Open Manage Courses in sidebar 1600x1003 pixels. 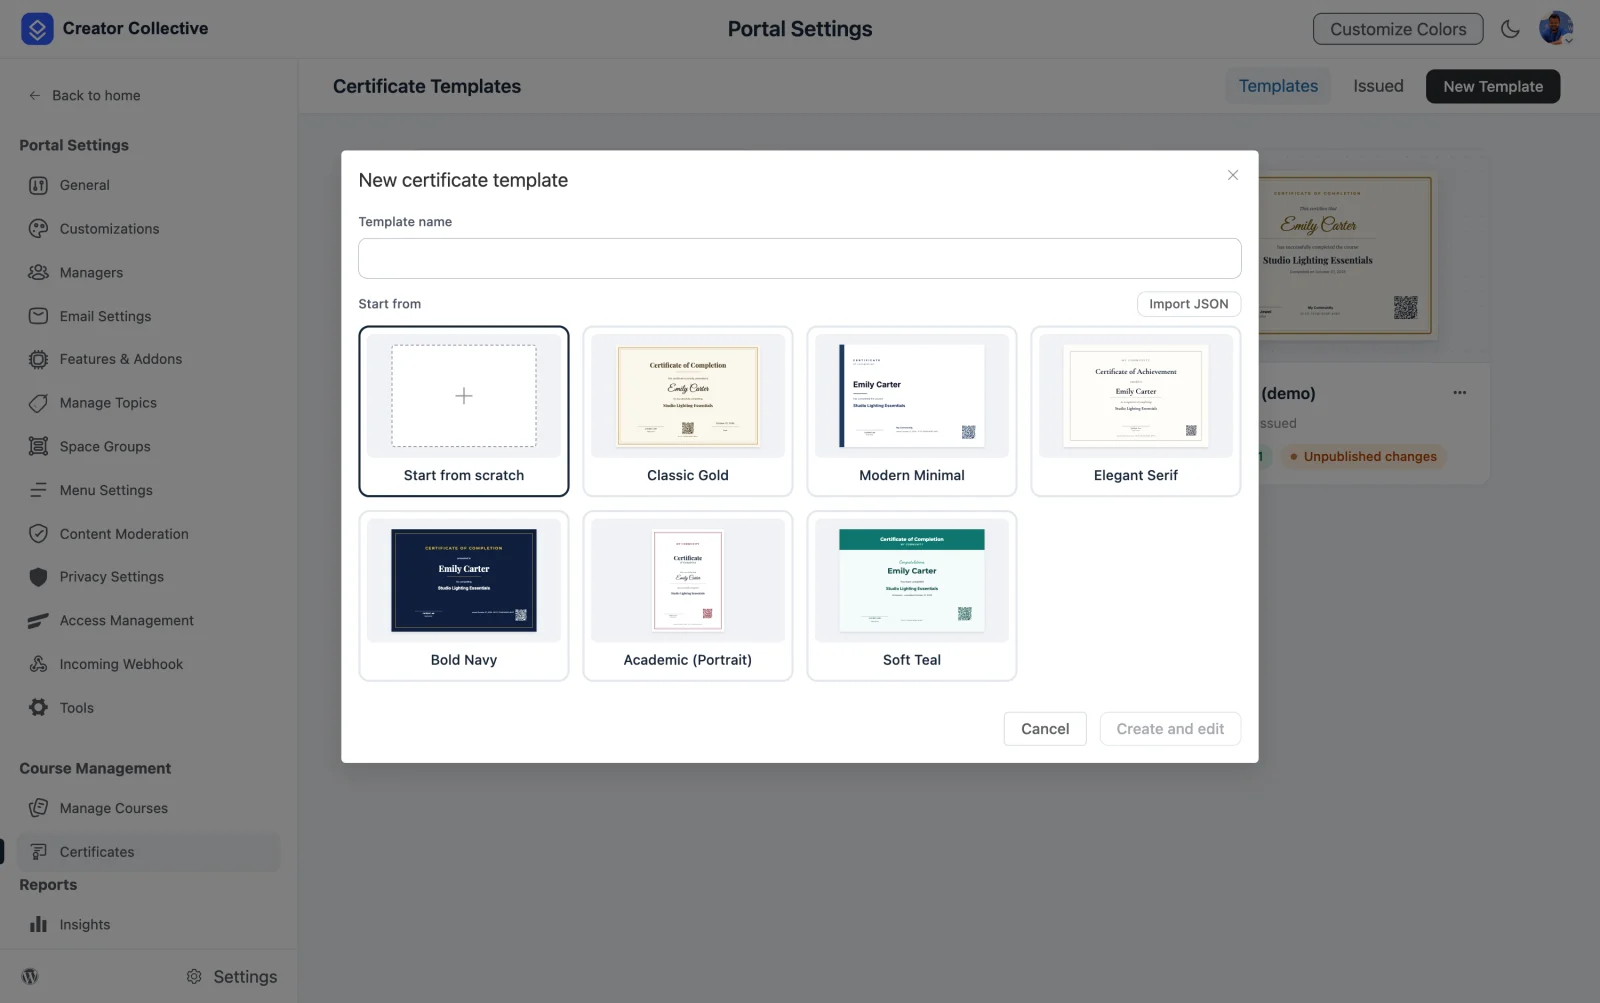(x=148, y=808)
